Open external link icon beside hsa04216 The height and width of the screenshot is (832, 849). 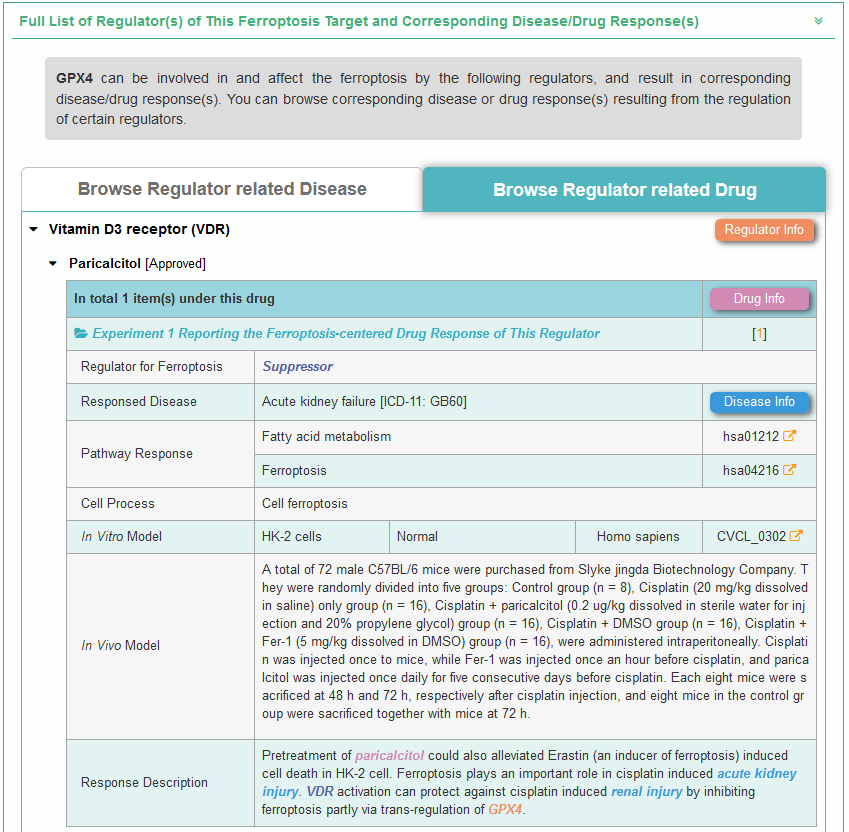(x=789, y=470)
